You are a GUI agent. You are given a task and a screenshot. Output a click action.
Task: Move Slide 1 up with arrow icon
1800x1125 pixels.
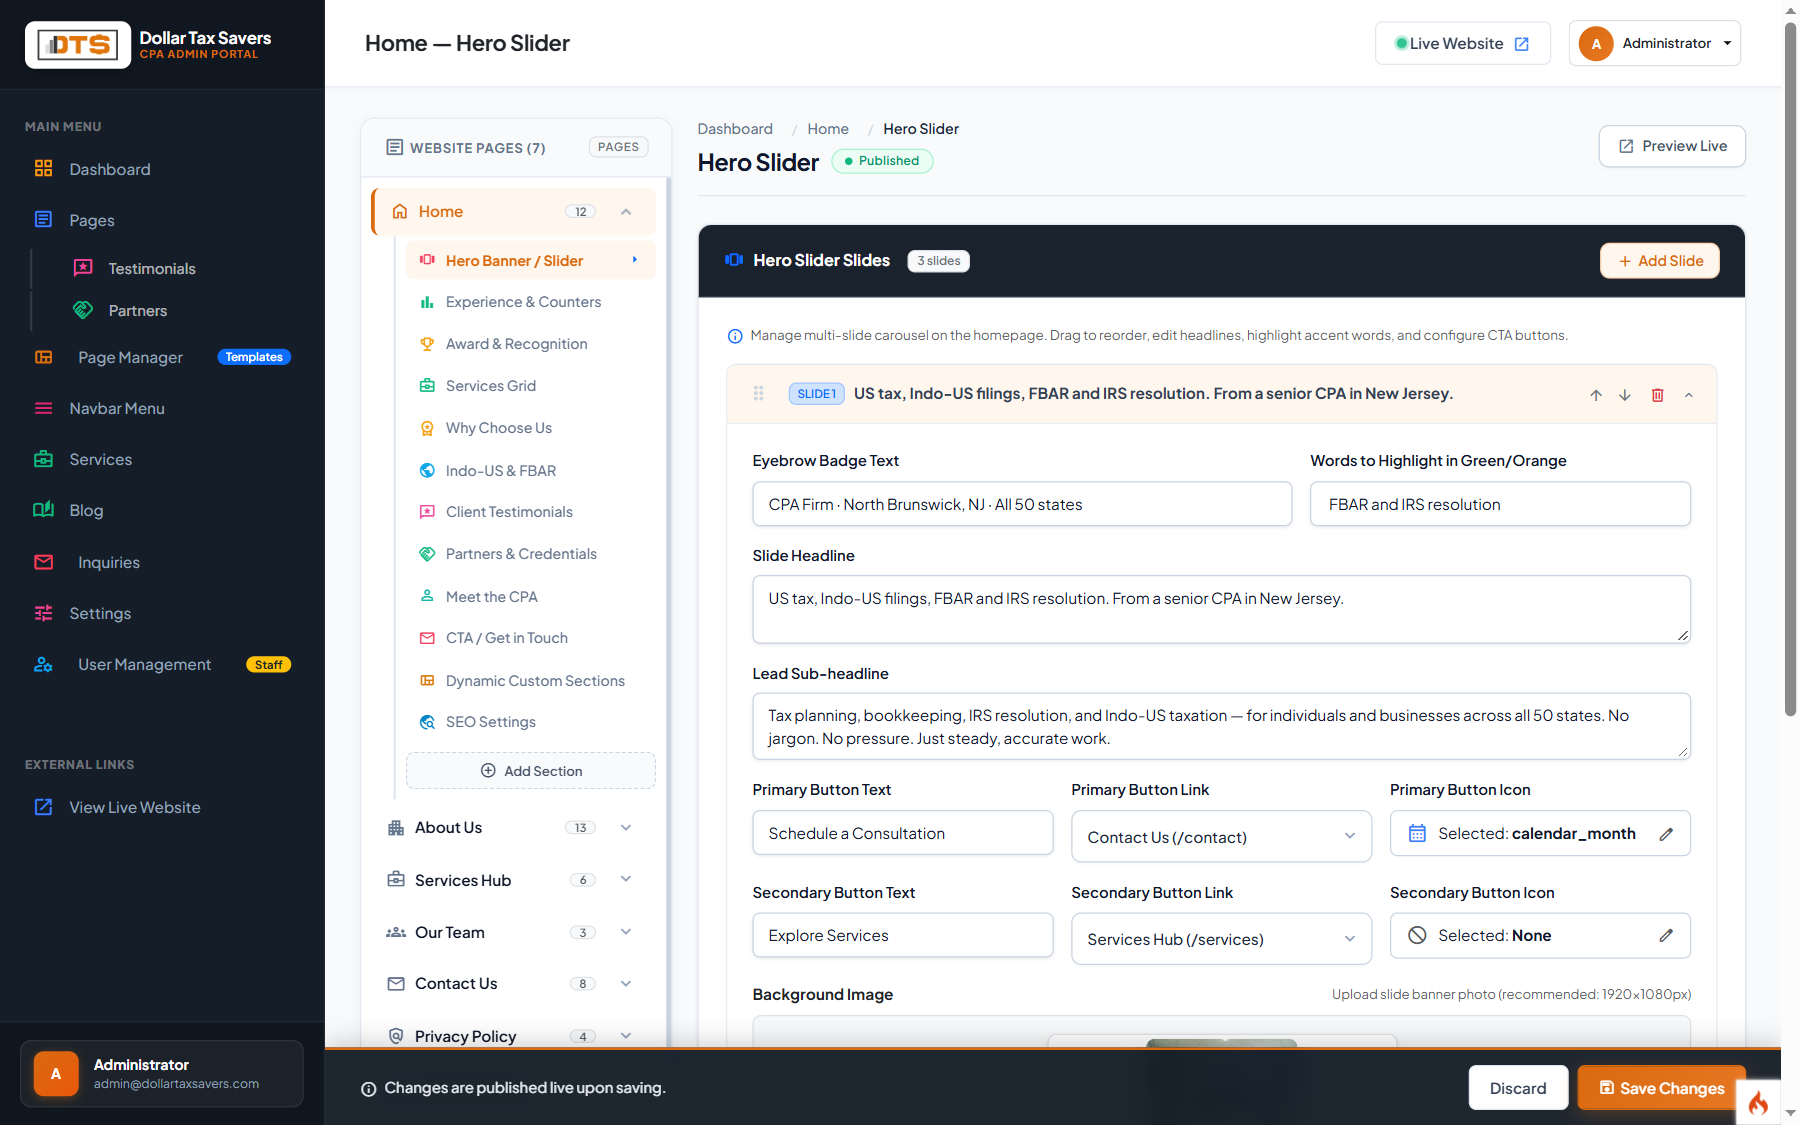click(1596, 395)
